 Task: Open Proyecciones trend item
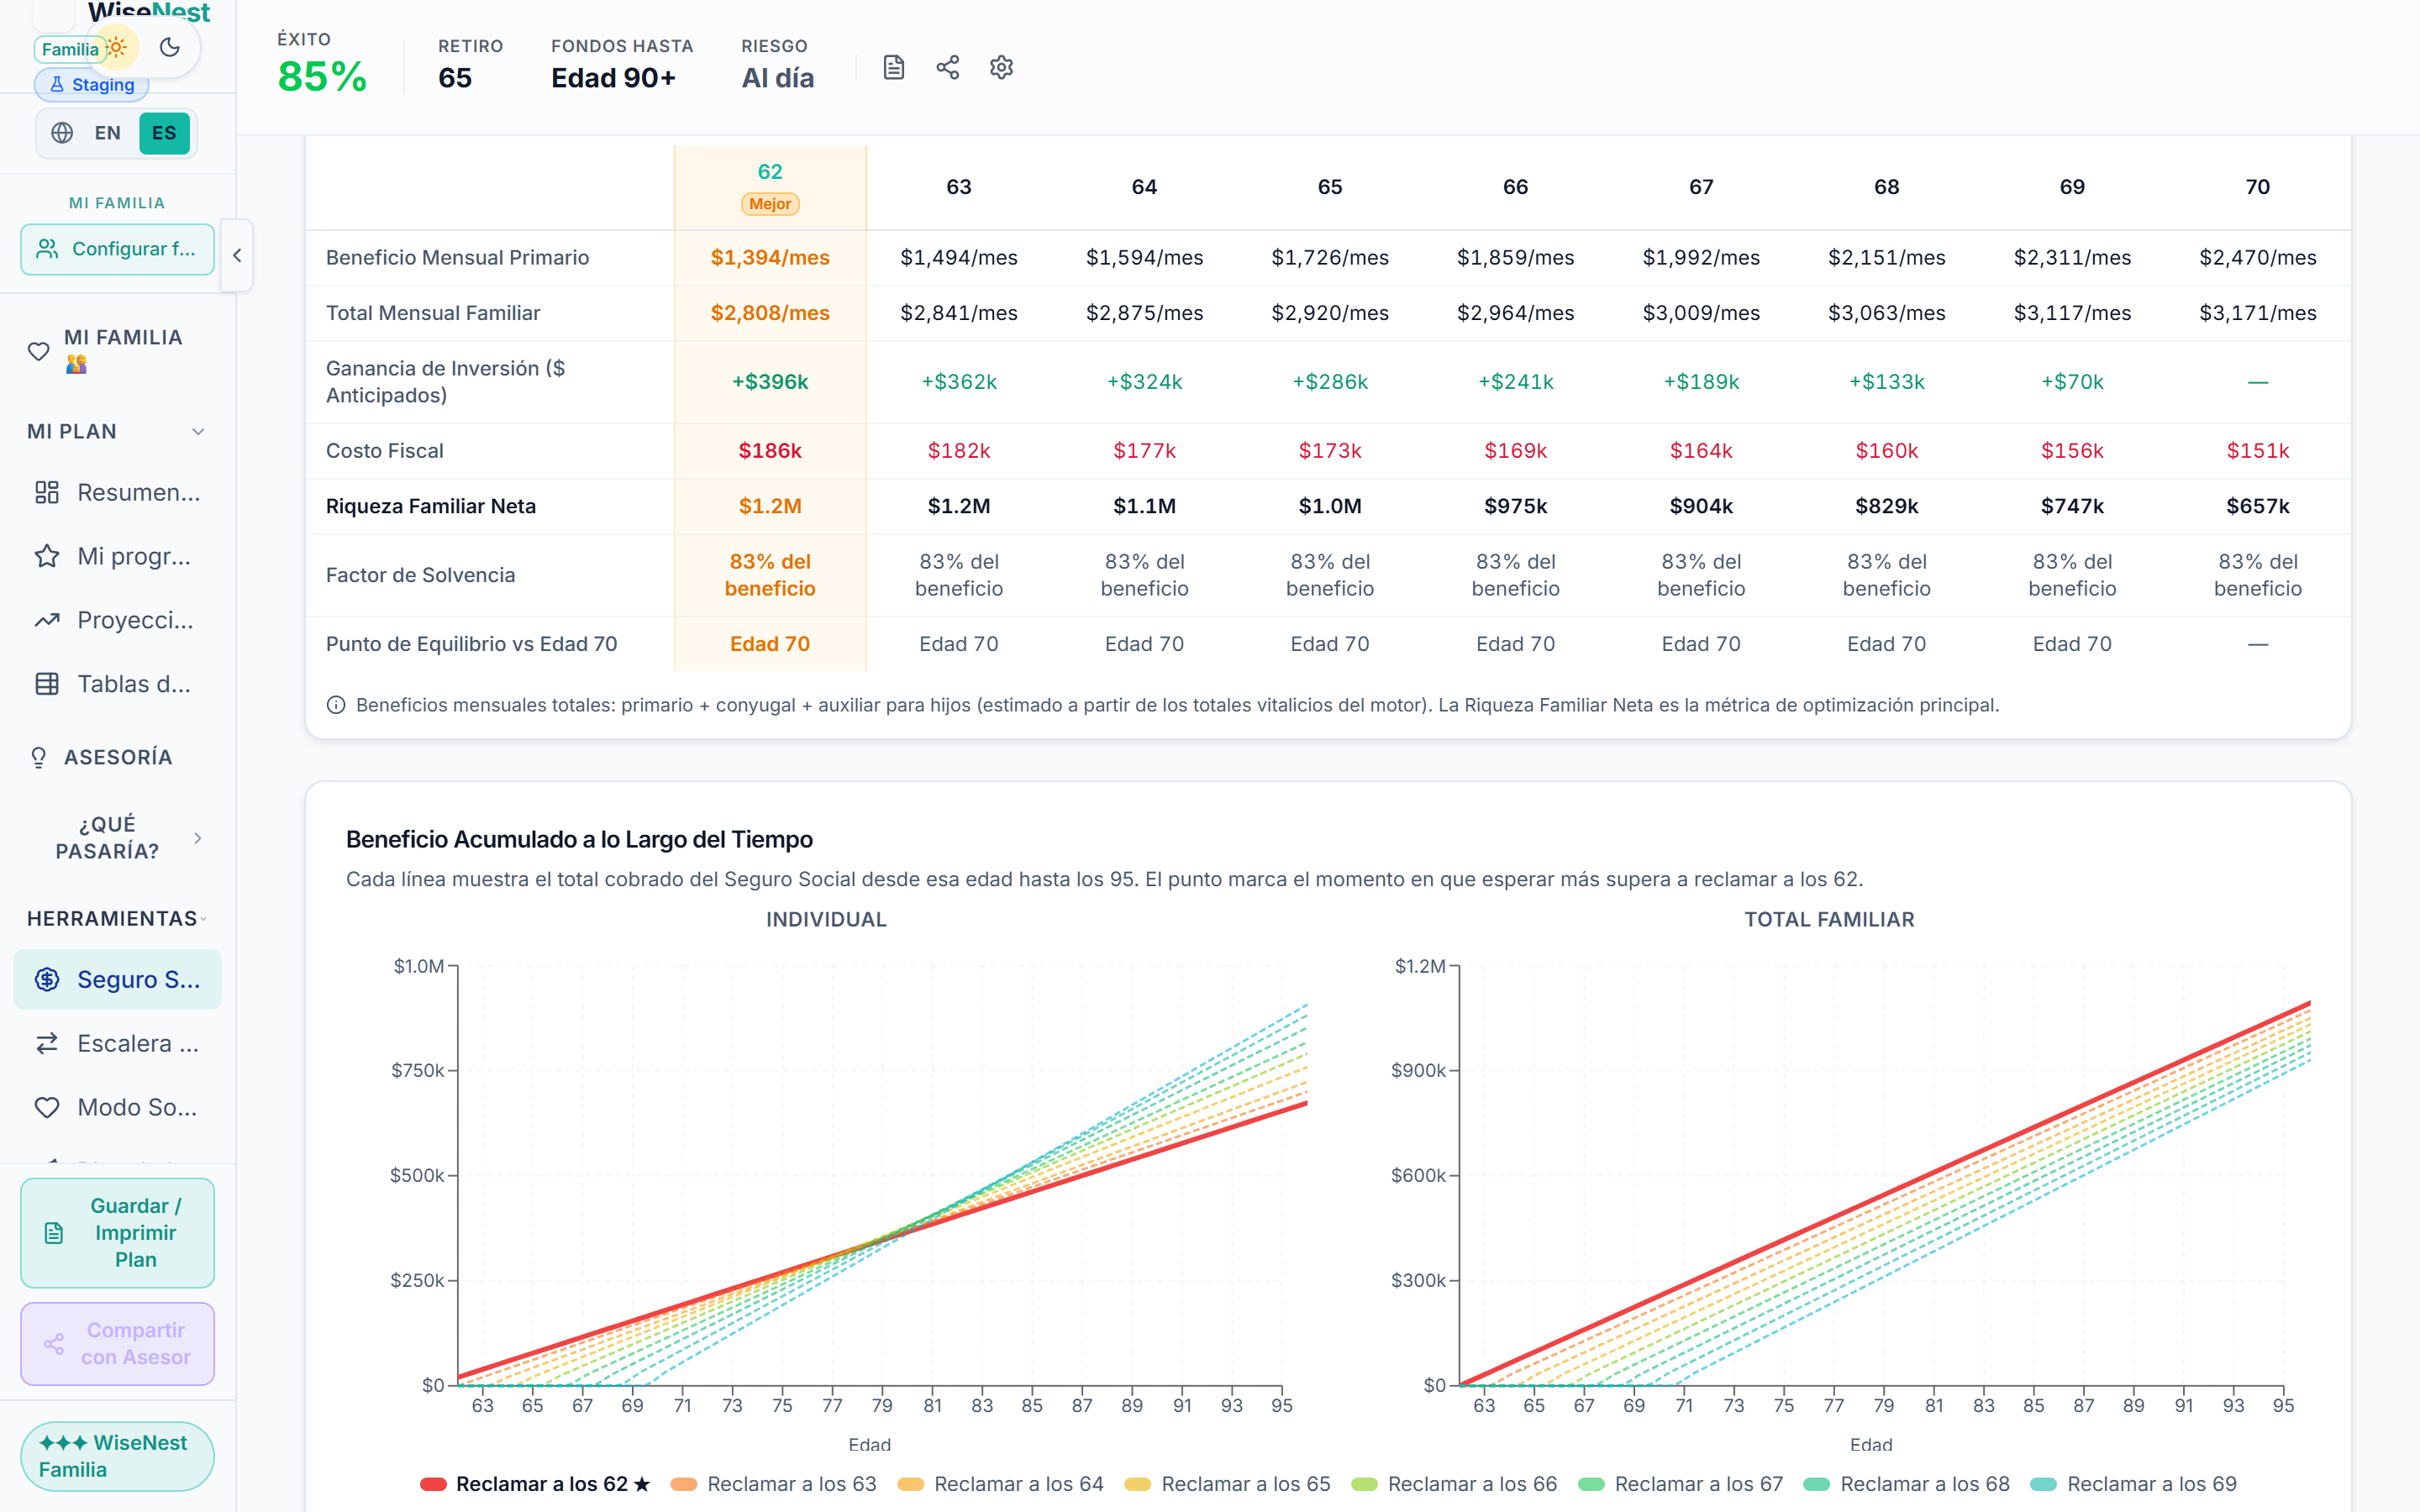117,620
